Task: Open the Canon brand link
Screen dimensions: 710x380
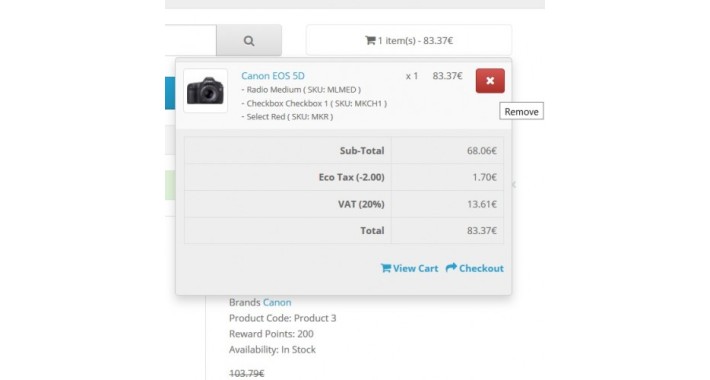Action: click(x=277, y=302)
